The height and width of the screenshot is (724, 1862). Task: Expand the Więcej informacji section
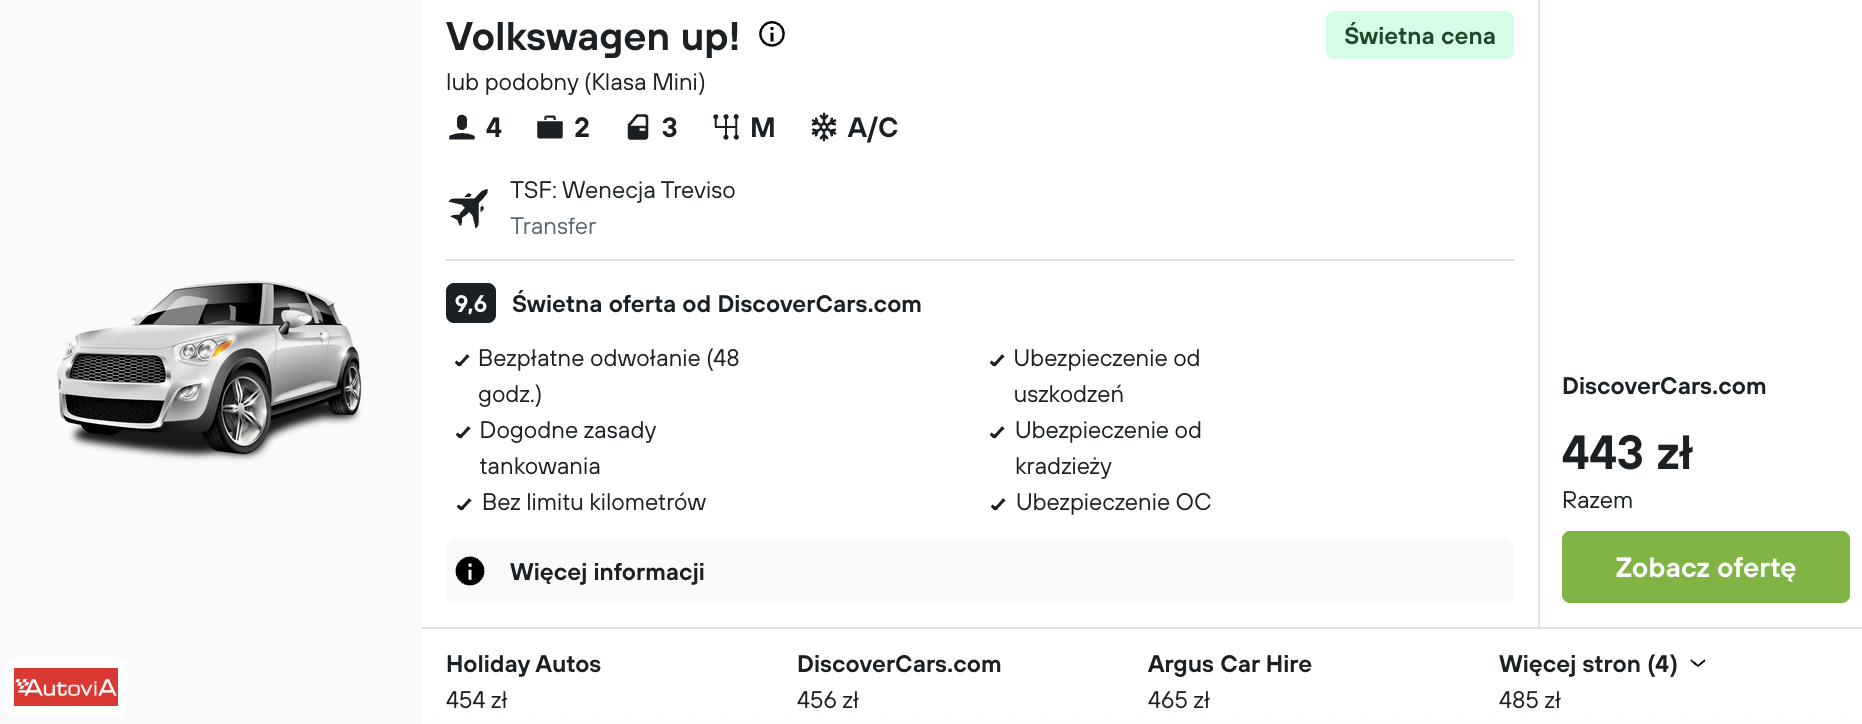click(x=607, y=572)
